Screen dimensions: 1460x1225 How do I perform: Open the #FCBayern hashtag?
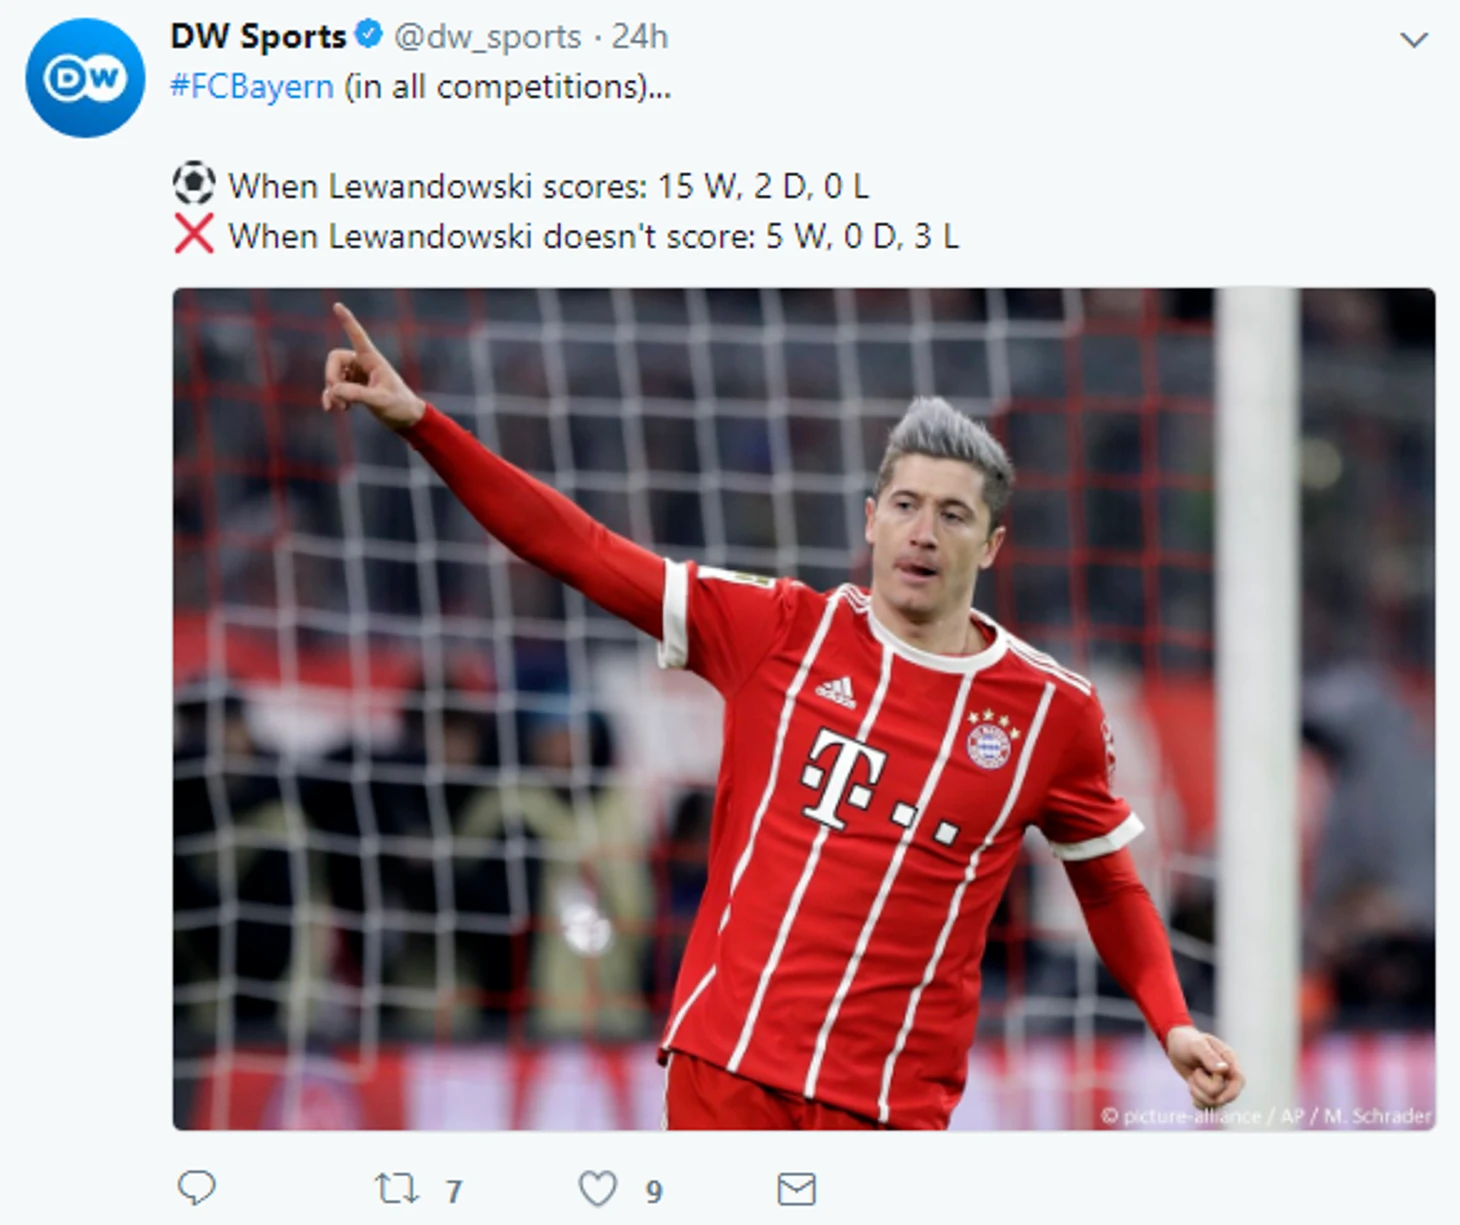252,87
